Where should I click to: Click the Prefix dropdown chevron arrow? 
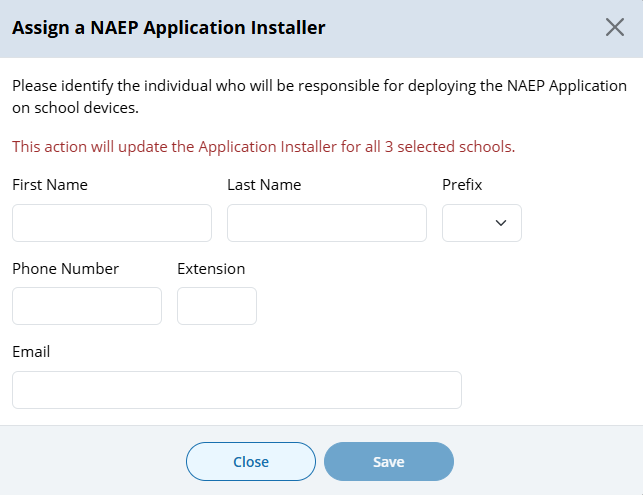[x=501, y=223]
